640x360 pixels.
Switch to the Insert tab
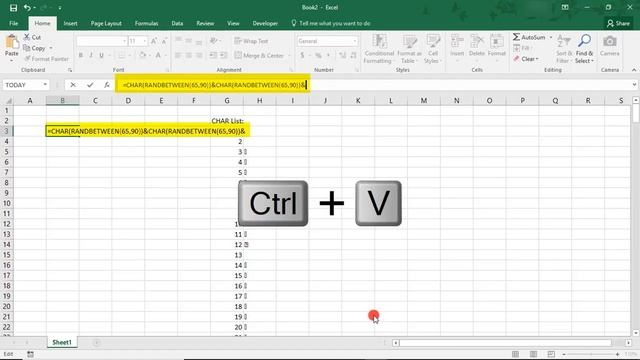click(x=70, y=23)
